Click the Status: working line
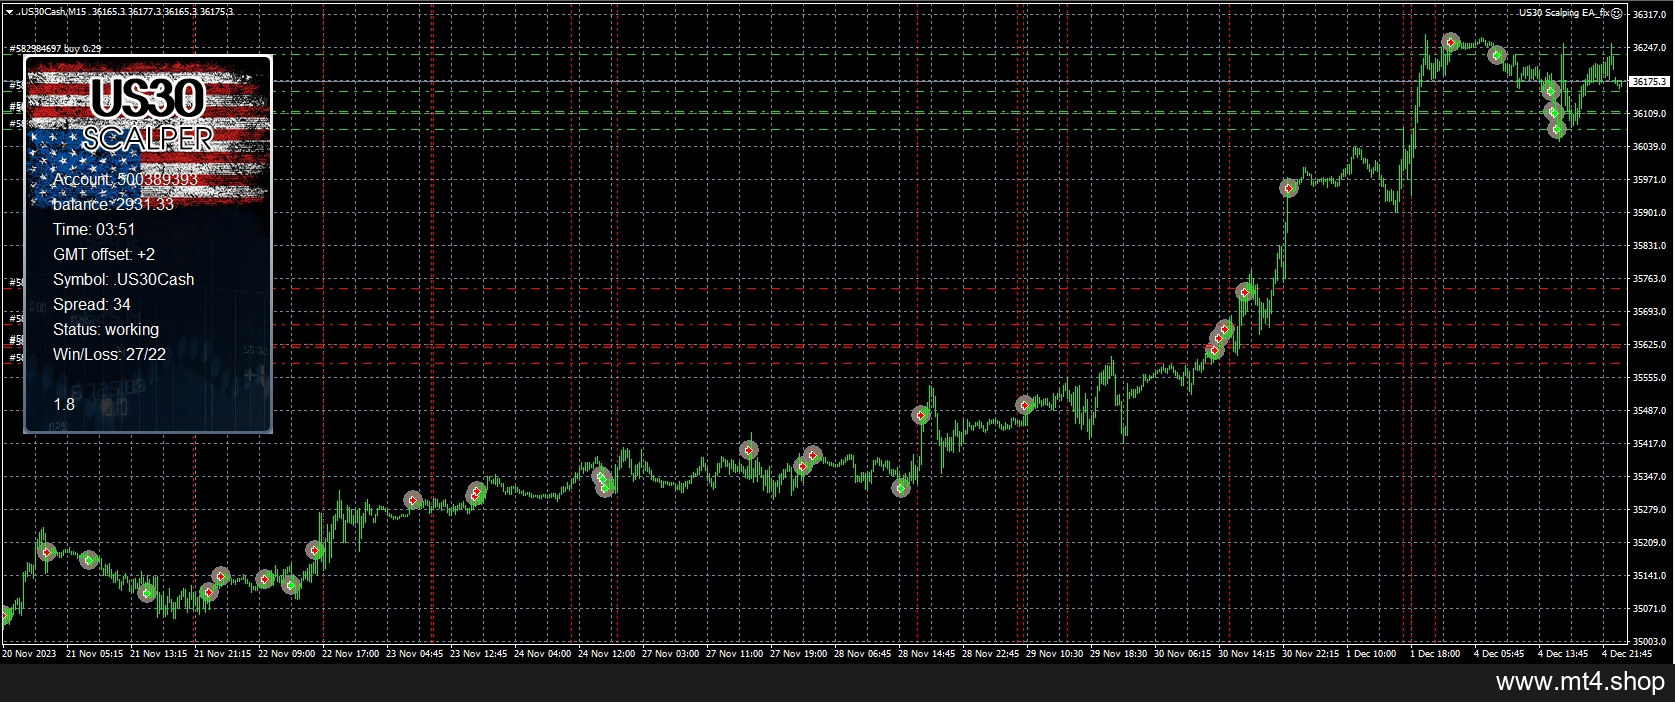1675x702 pixels. pyautogui.click(x=106, y=329)
